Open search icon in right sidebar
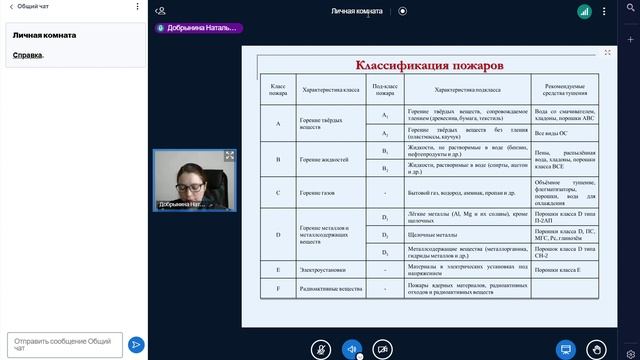640x360 pixels. pyautogui.click(x=631, y=8)
